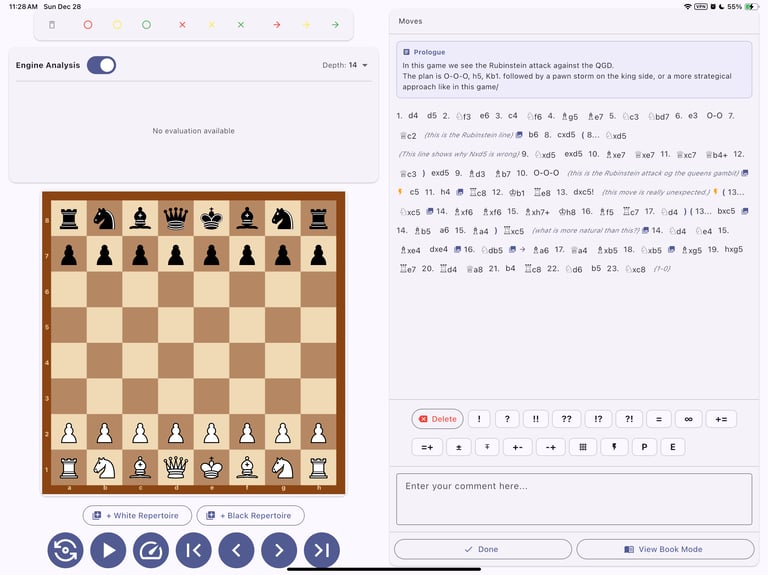Click the comment "this move is really unexpected"
Screen dimensions: 768x575
[x=656, y=192]
